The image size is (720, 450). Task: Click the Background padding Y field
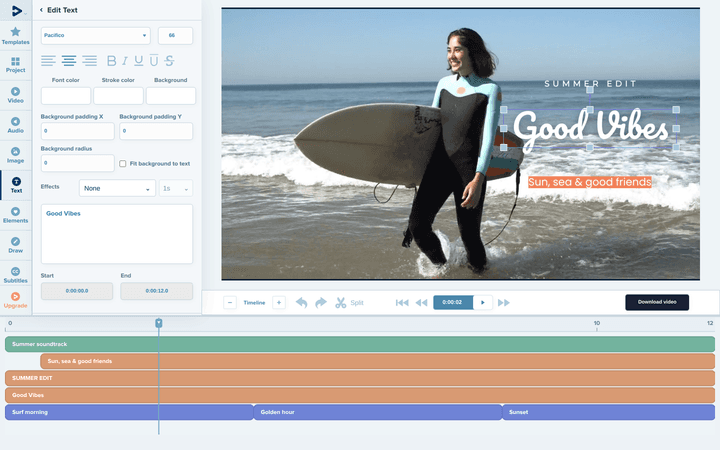click(x=156, y=131)
